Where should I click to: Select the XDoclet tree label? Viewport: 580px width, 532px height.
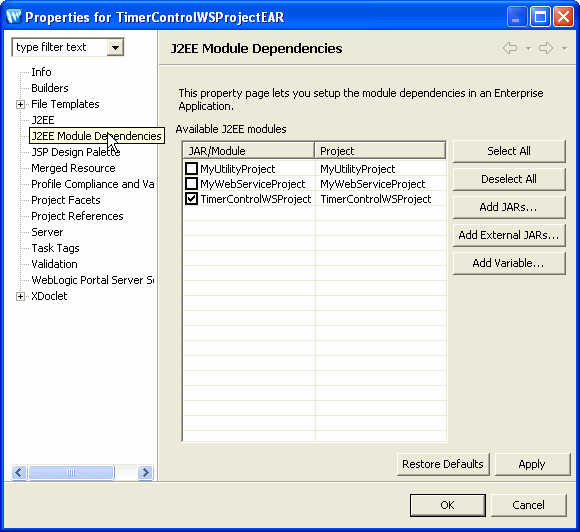tap(49, 296)
